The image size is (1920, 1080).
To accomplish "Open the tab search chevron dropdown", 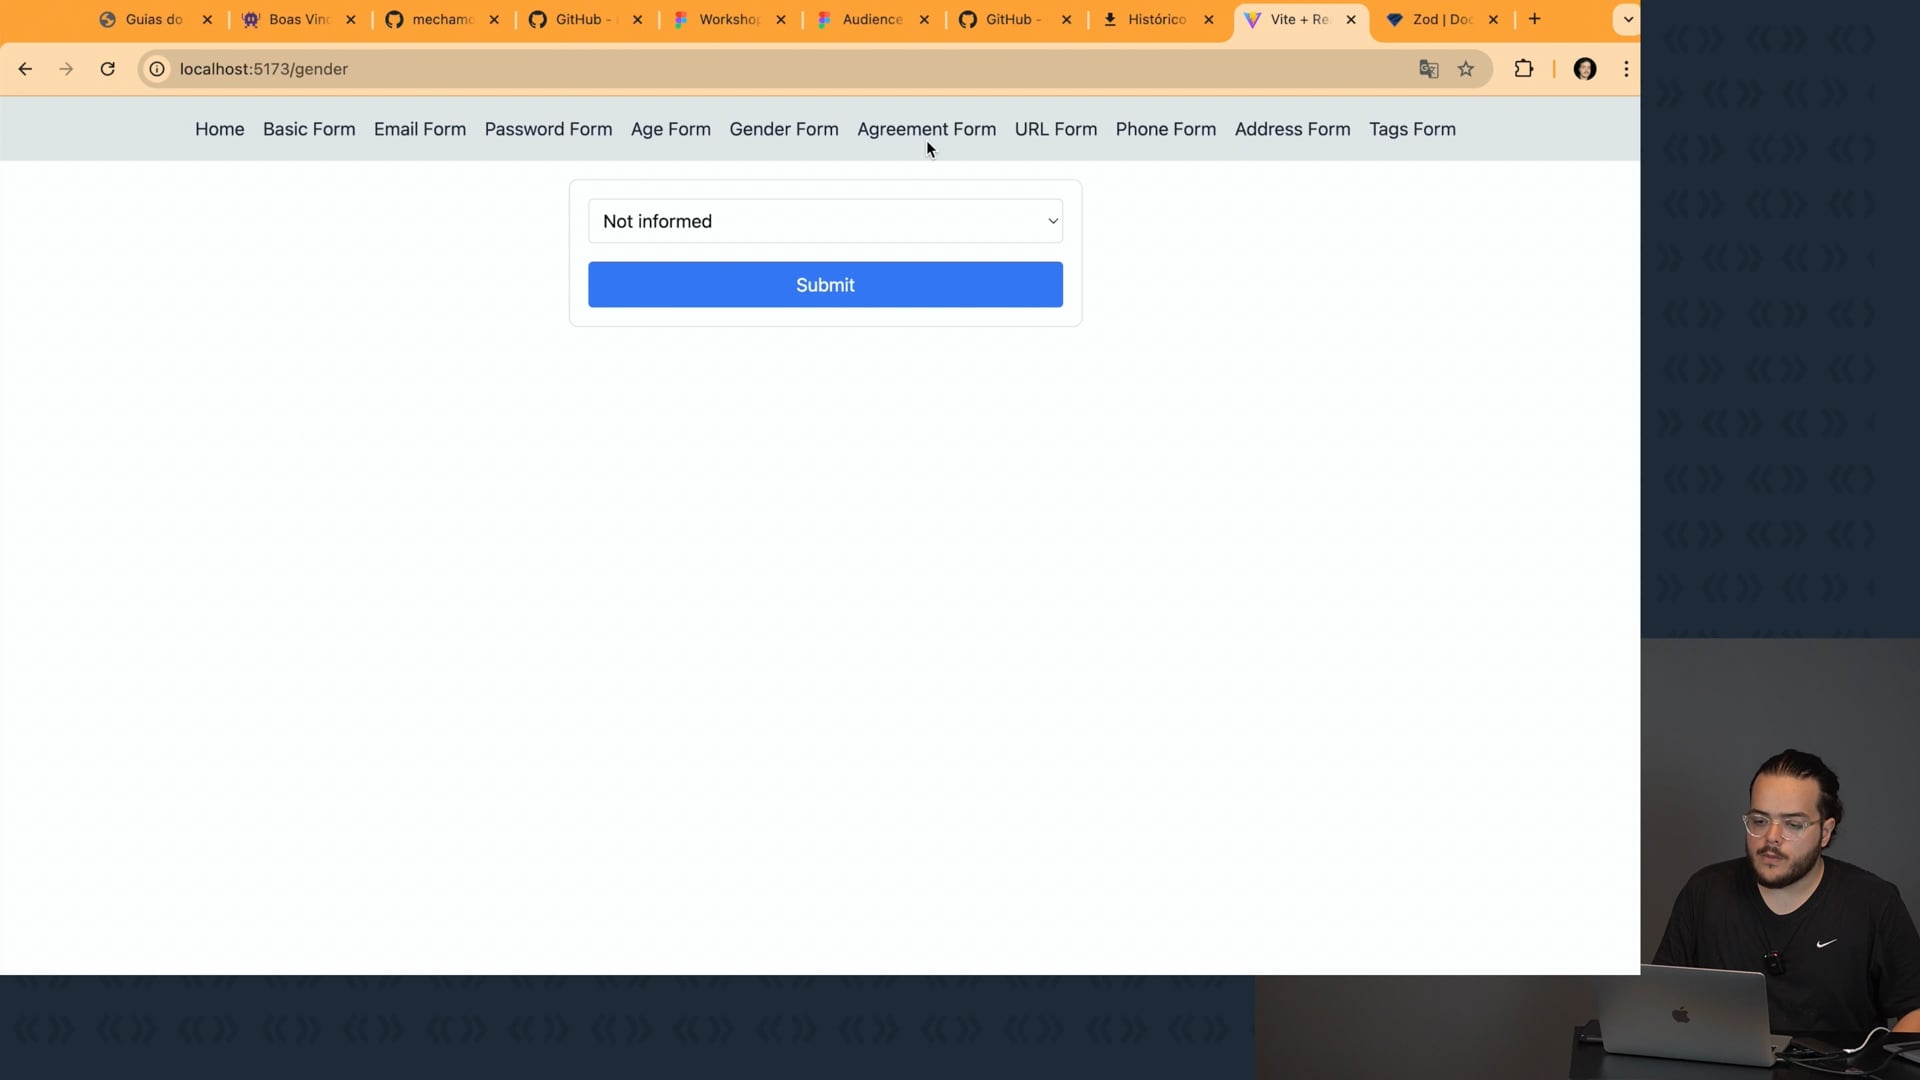I will (1628, 19).
